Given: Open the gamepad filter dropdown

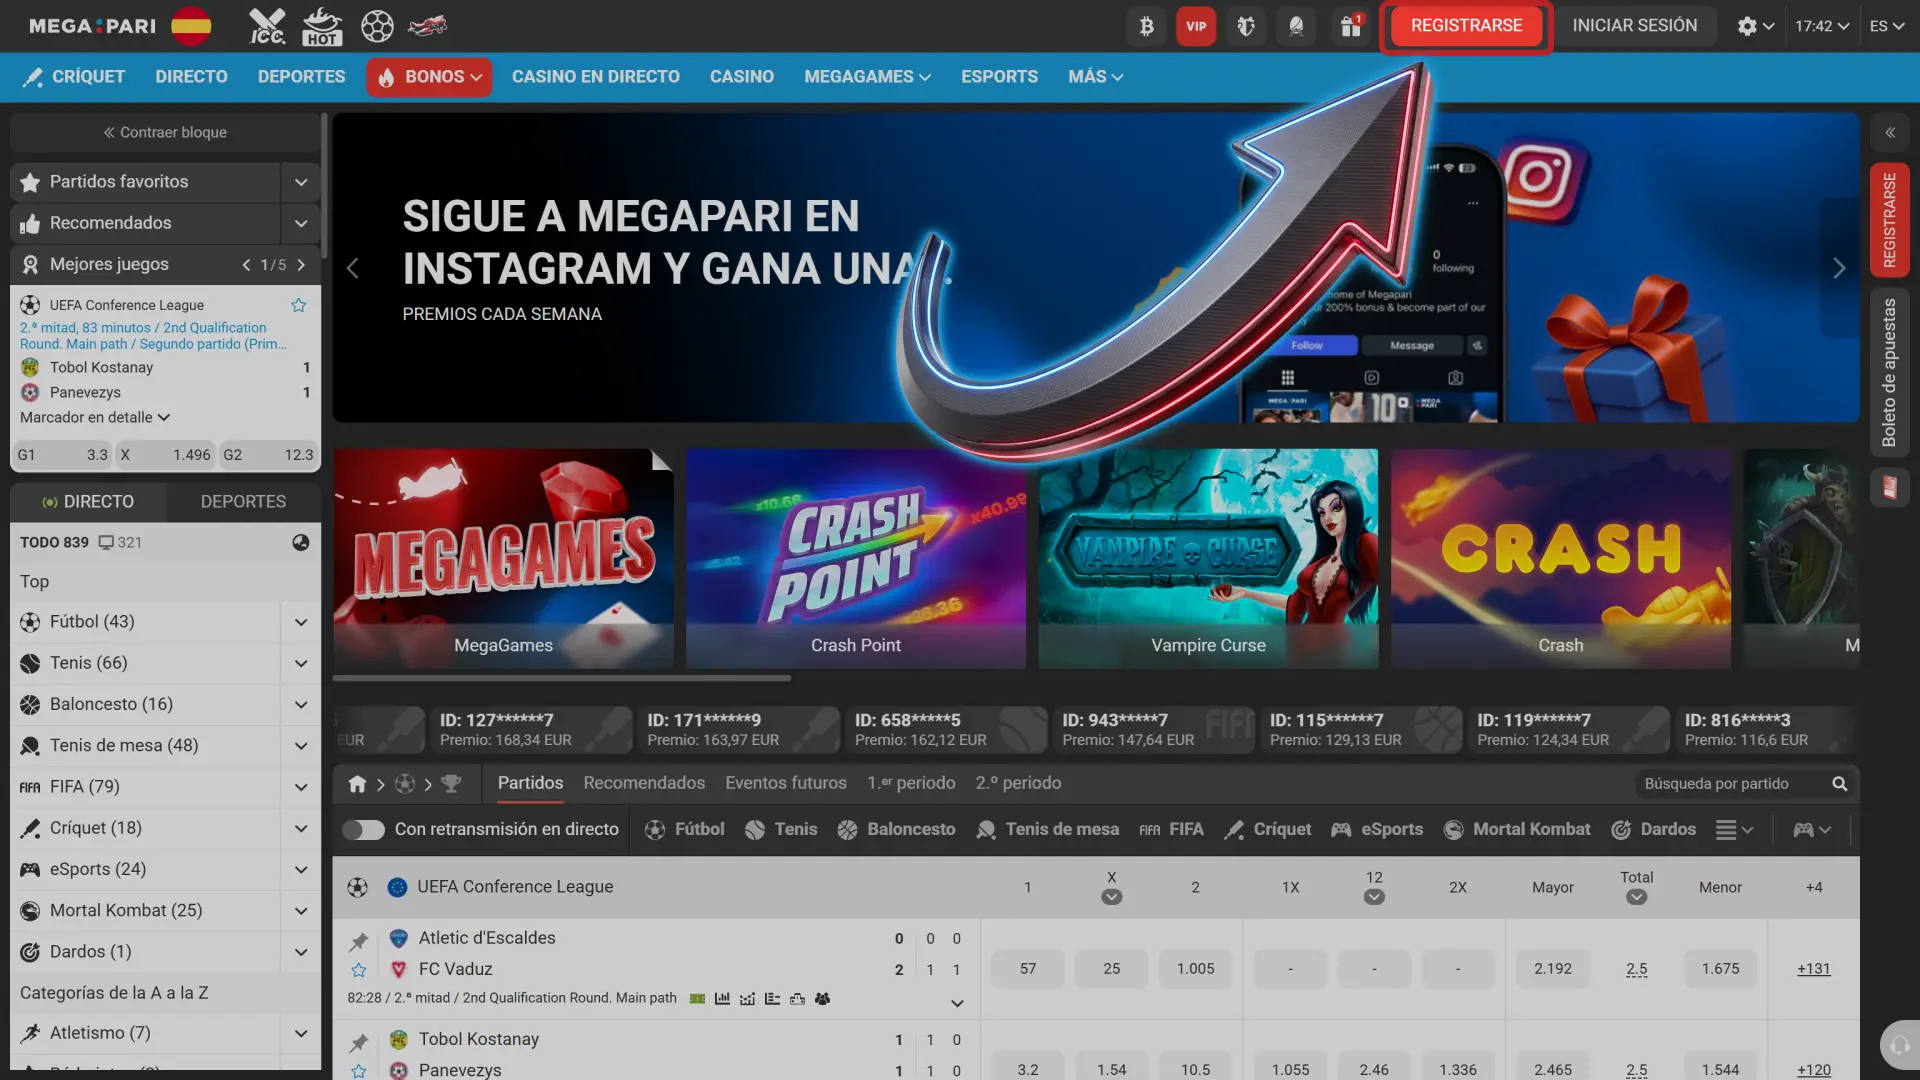Looking at the screenshot, I should click(x=1811, y=830).
